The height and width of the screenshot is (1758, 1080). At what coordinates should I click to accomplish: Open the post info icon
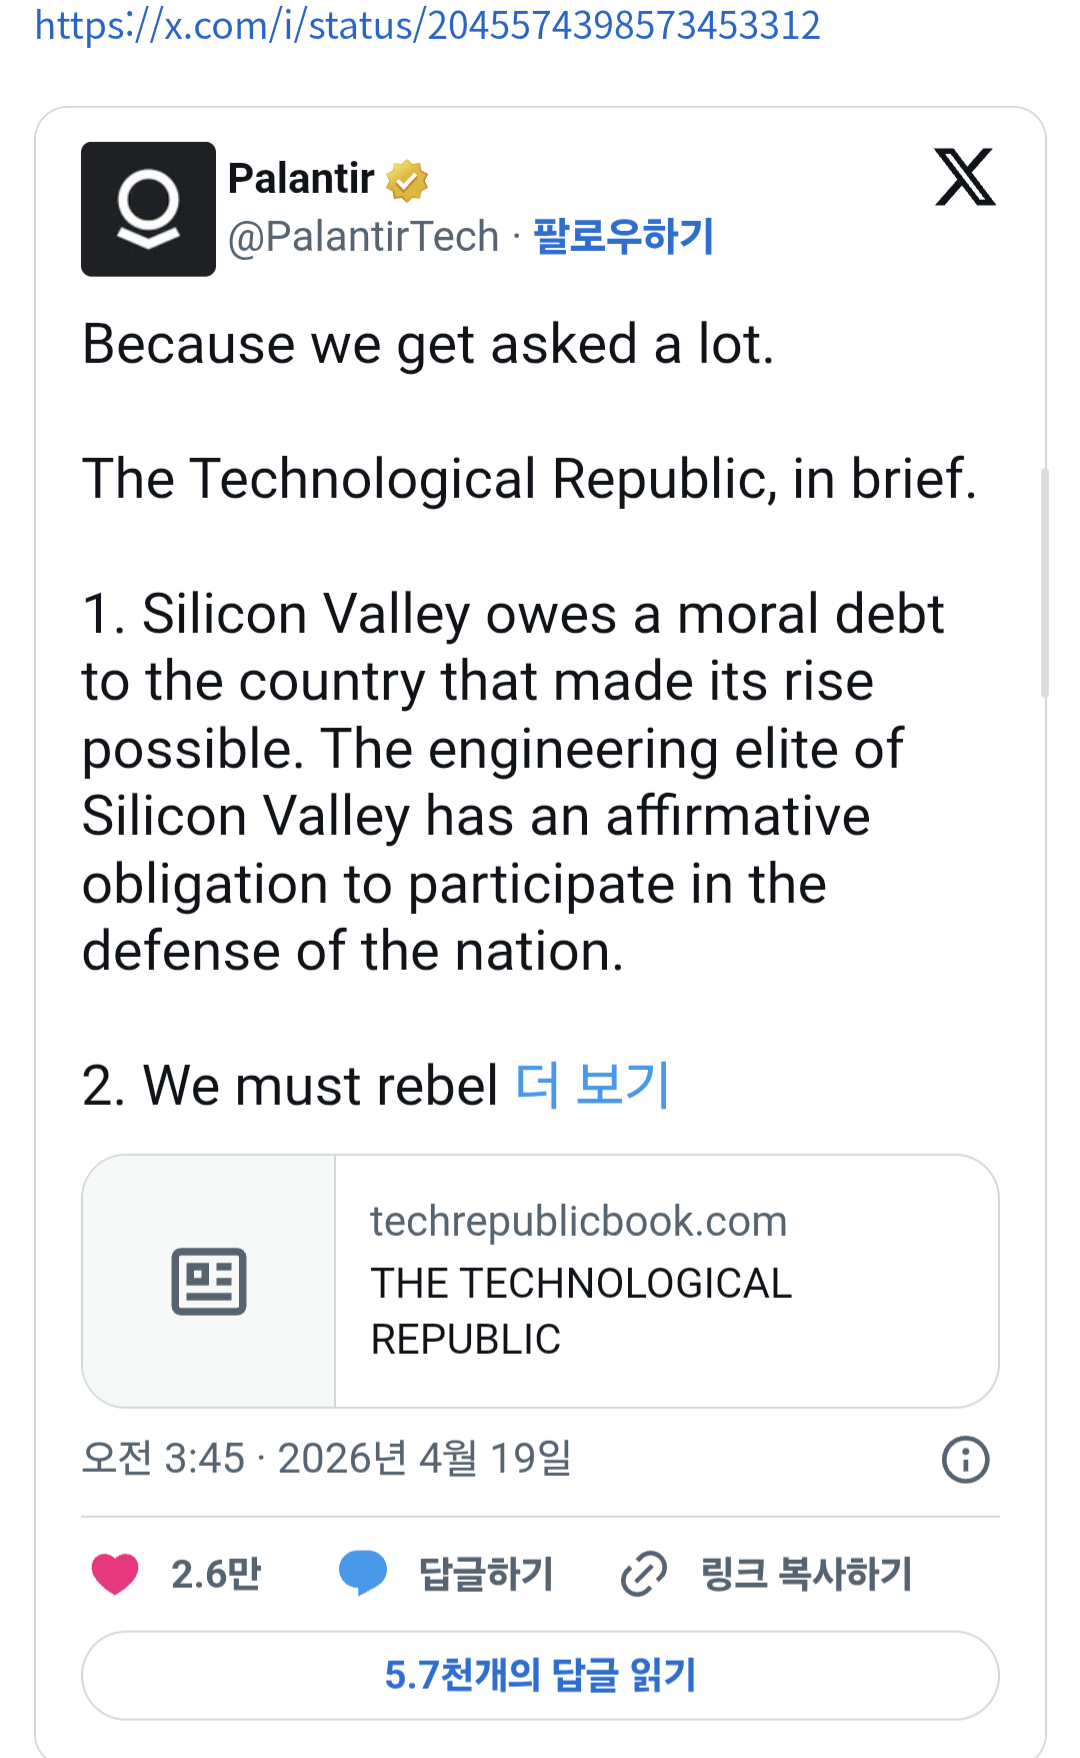point(965,1459)
